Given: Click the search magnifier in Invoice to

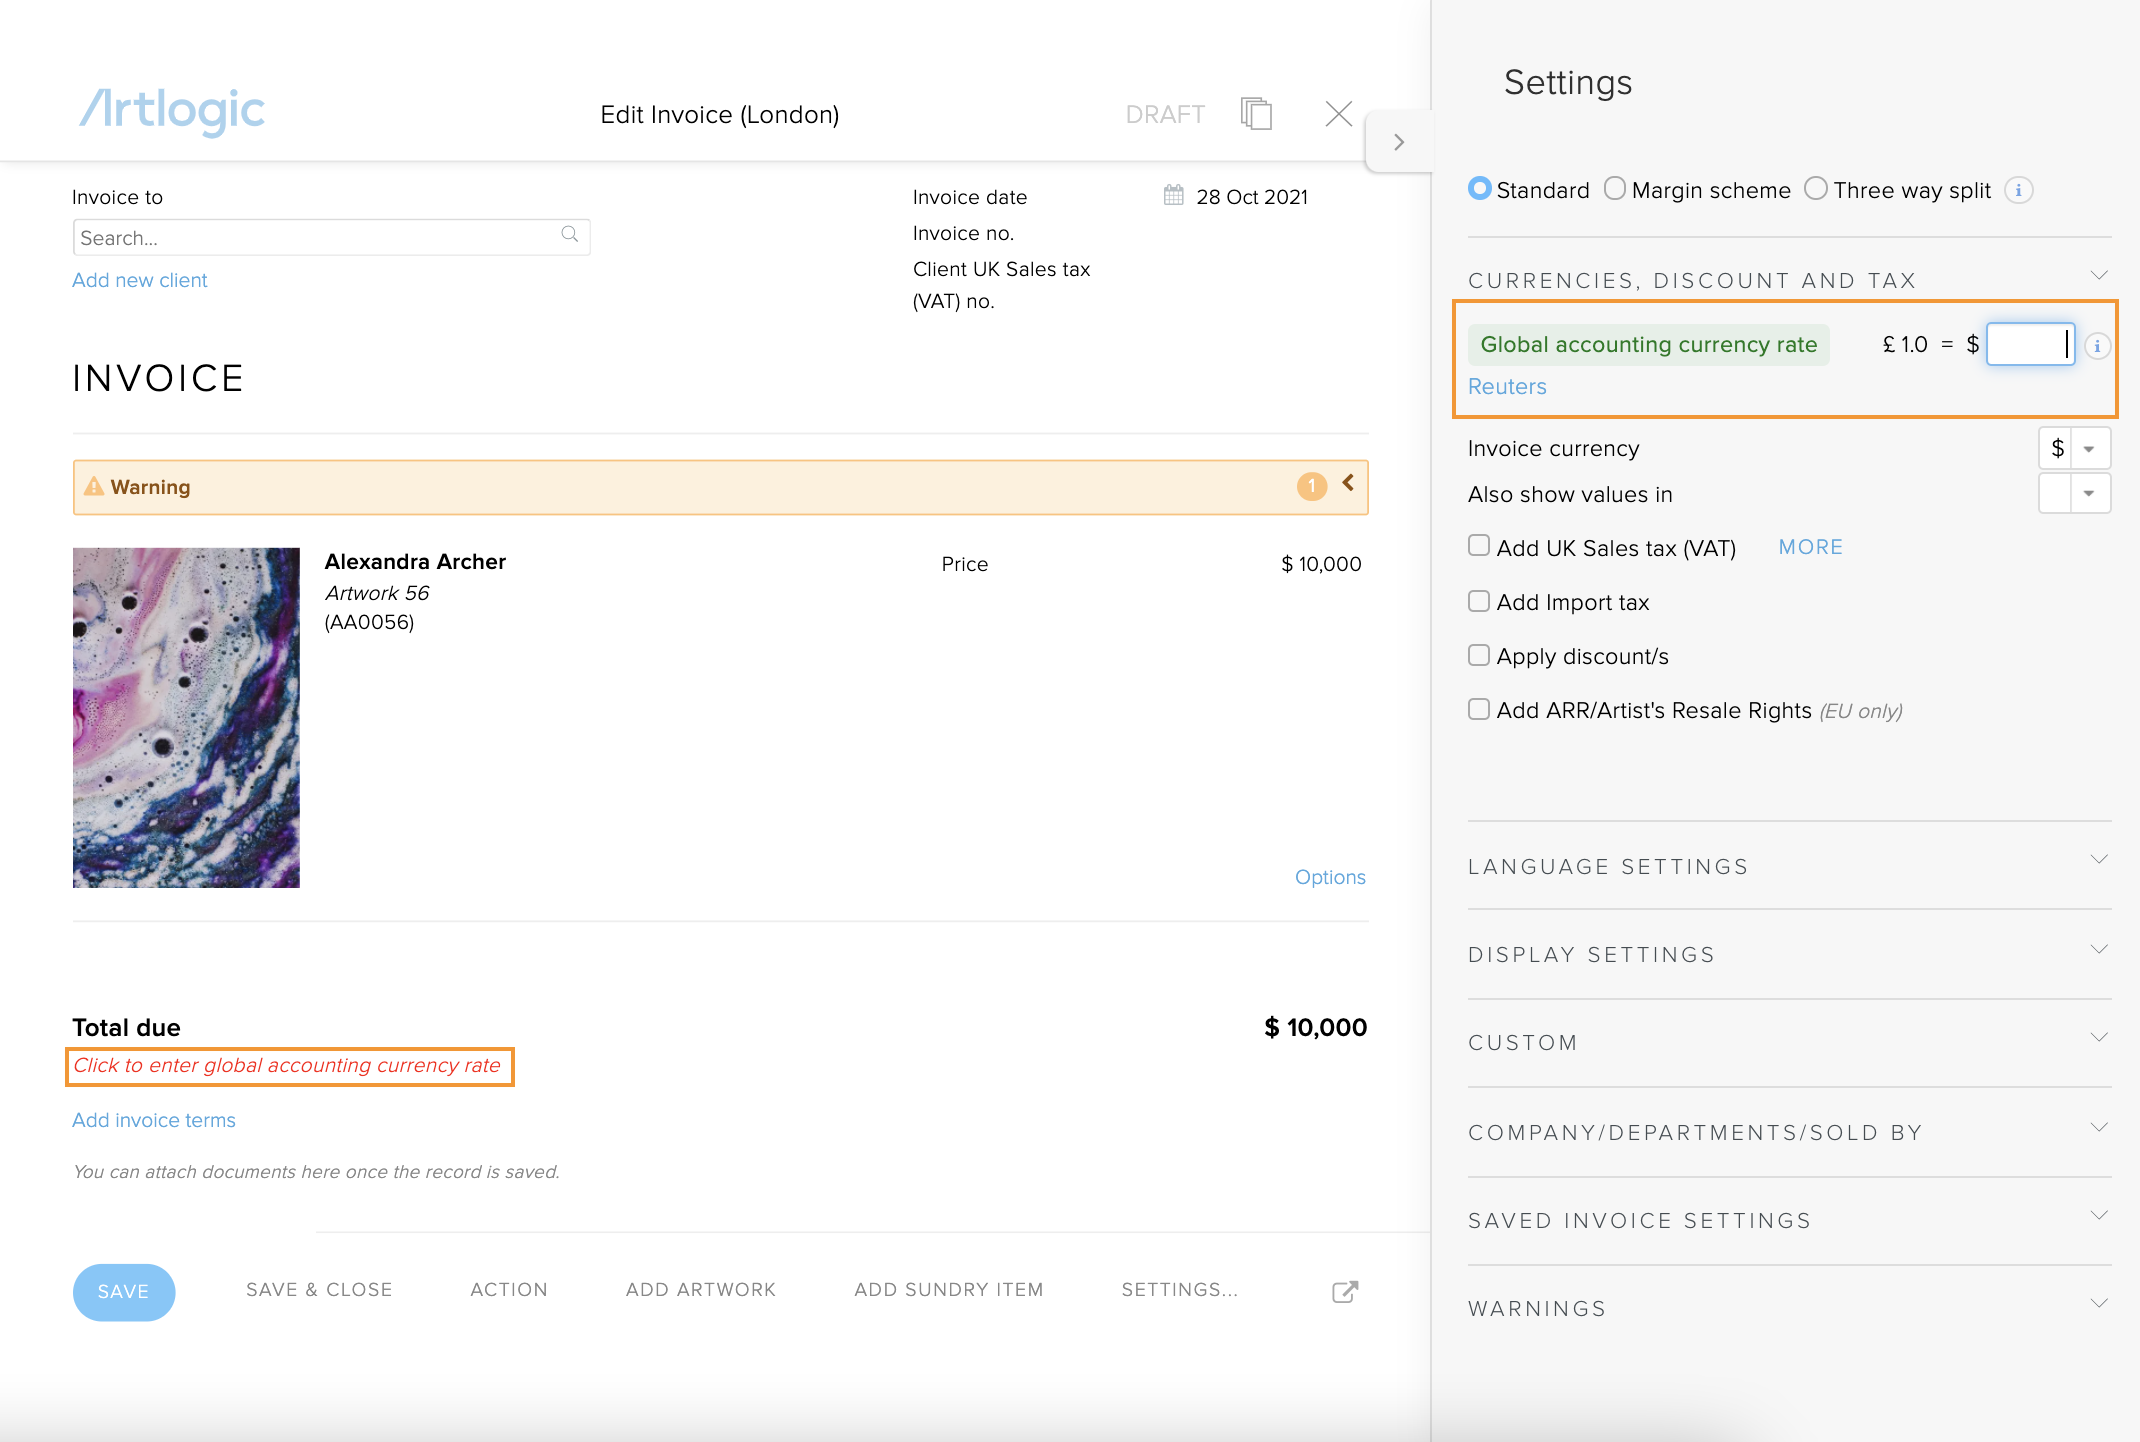Looking at the screenshot, I should (x=569, y=234).
